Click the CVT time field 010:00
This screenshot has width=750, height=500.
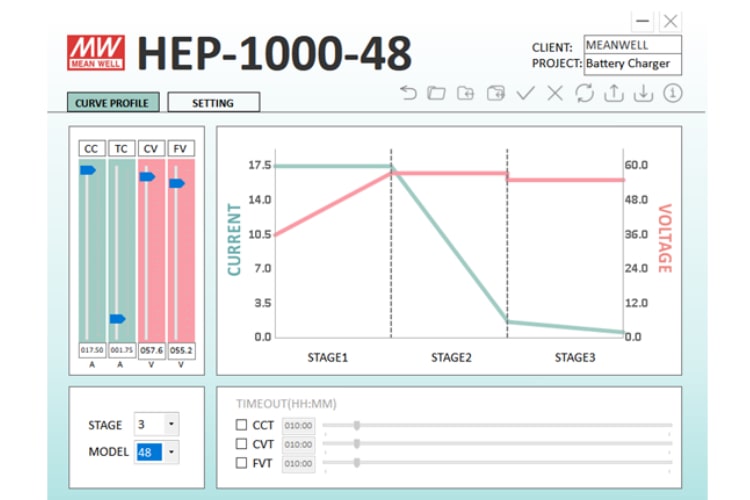pos(298,444)
